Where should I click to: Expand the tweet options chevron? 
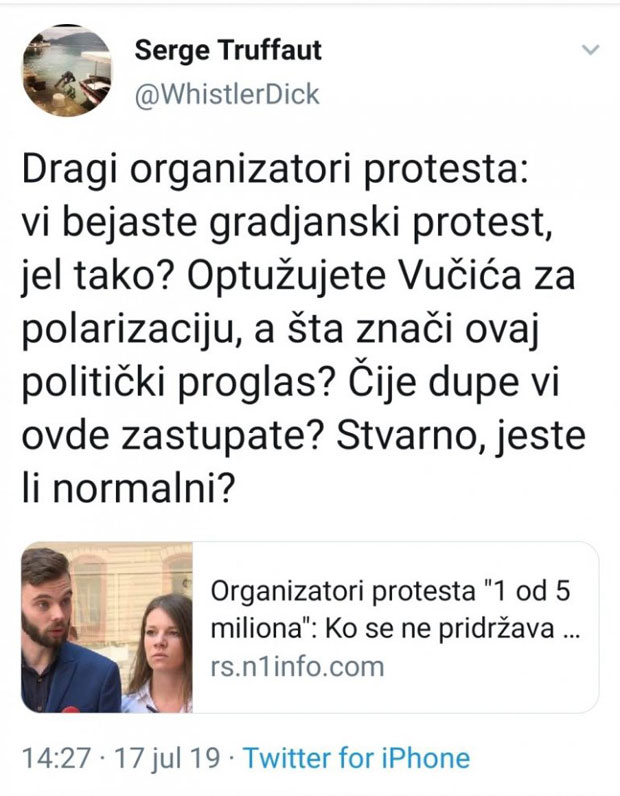pyautogui.click(x=590, y=50)
